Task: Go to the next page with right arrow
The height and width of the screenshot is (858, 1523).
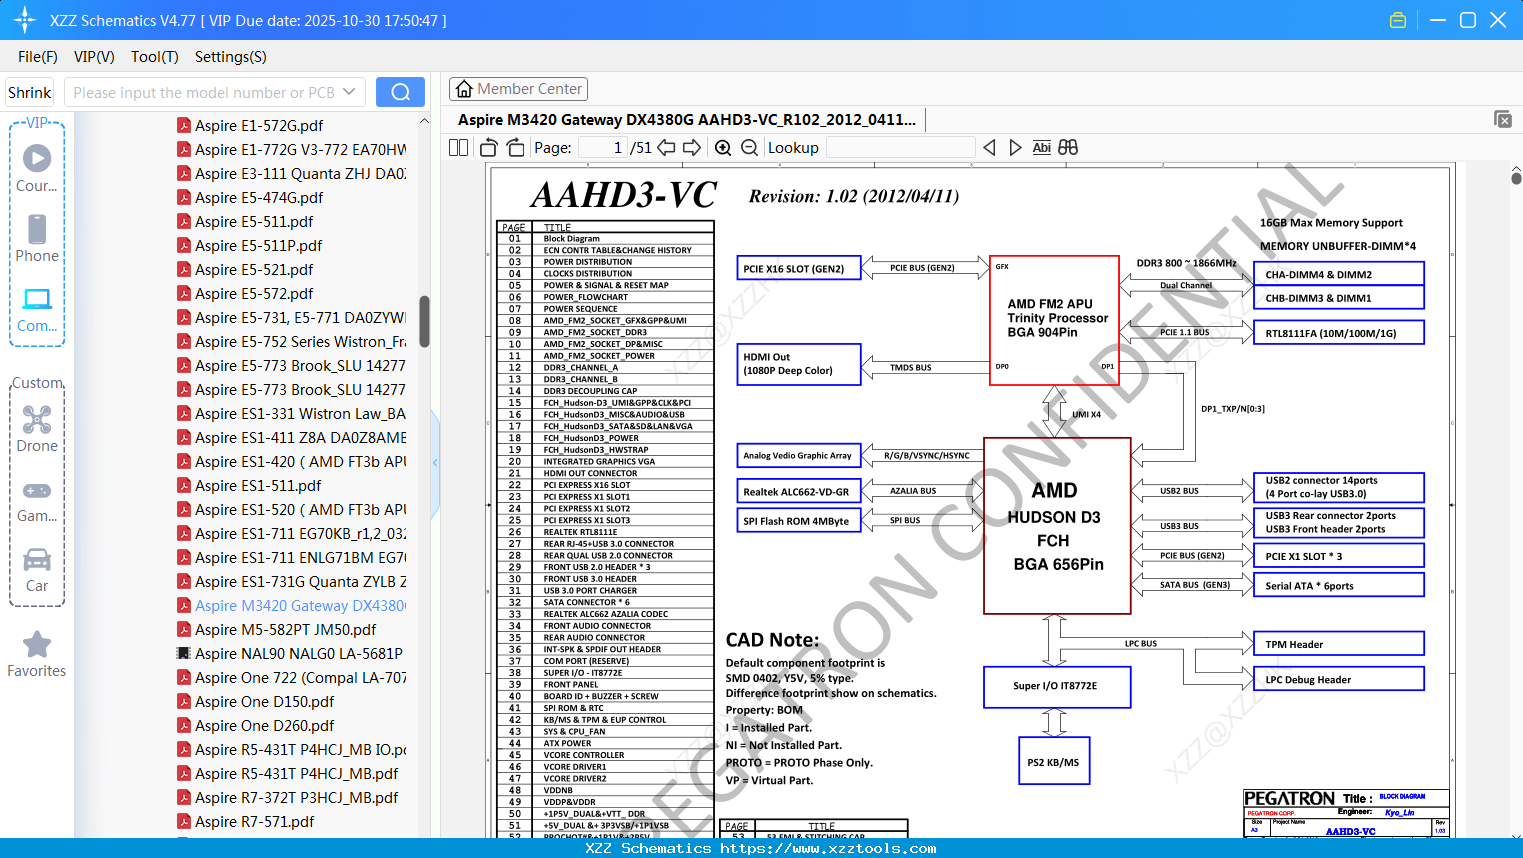Action: click(x=692, y=148)
